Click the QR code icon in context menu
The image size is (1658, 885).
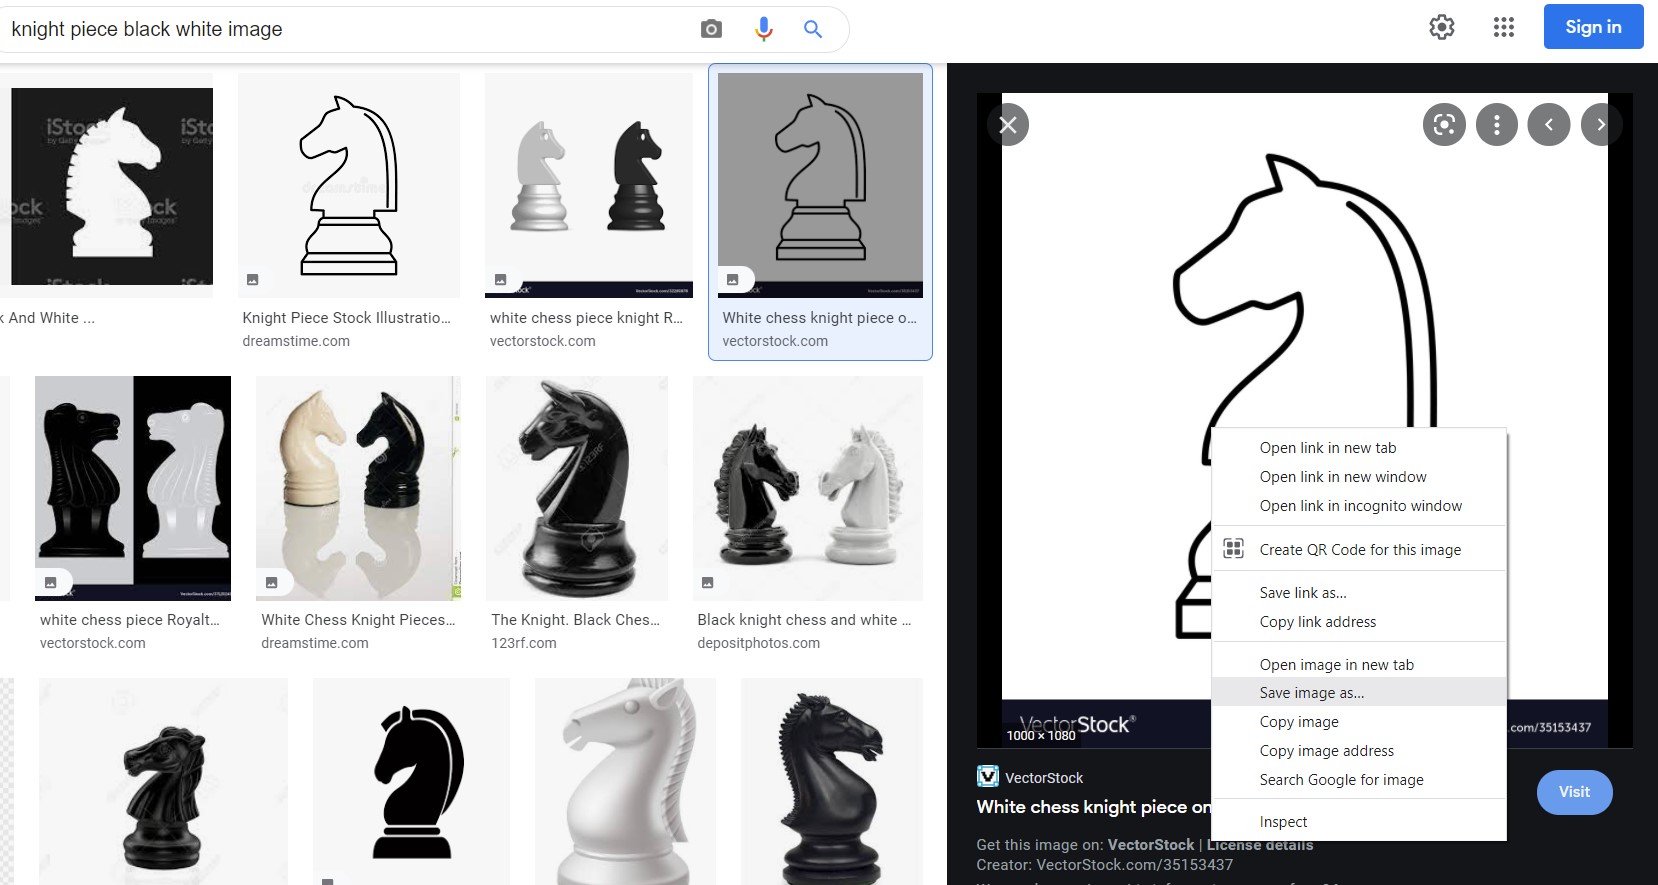tap(1234, 549)
